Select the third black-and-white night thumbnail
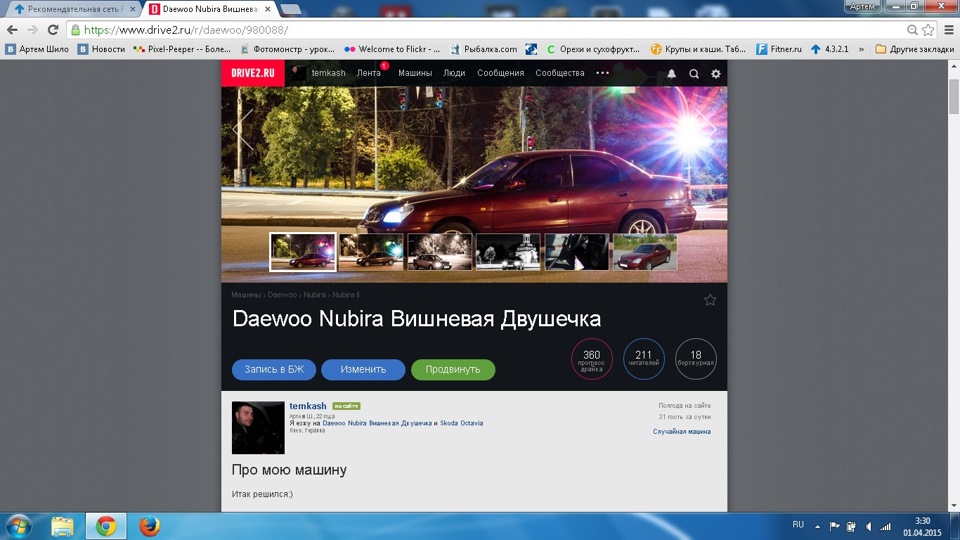 pos(440,252)
